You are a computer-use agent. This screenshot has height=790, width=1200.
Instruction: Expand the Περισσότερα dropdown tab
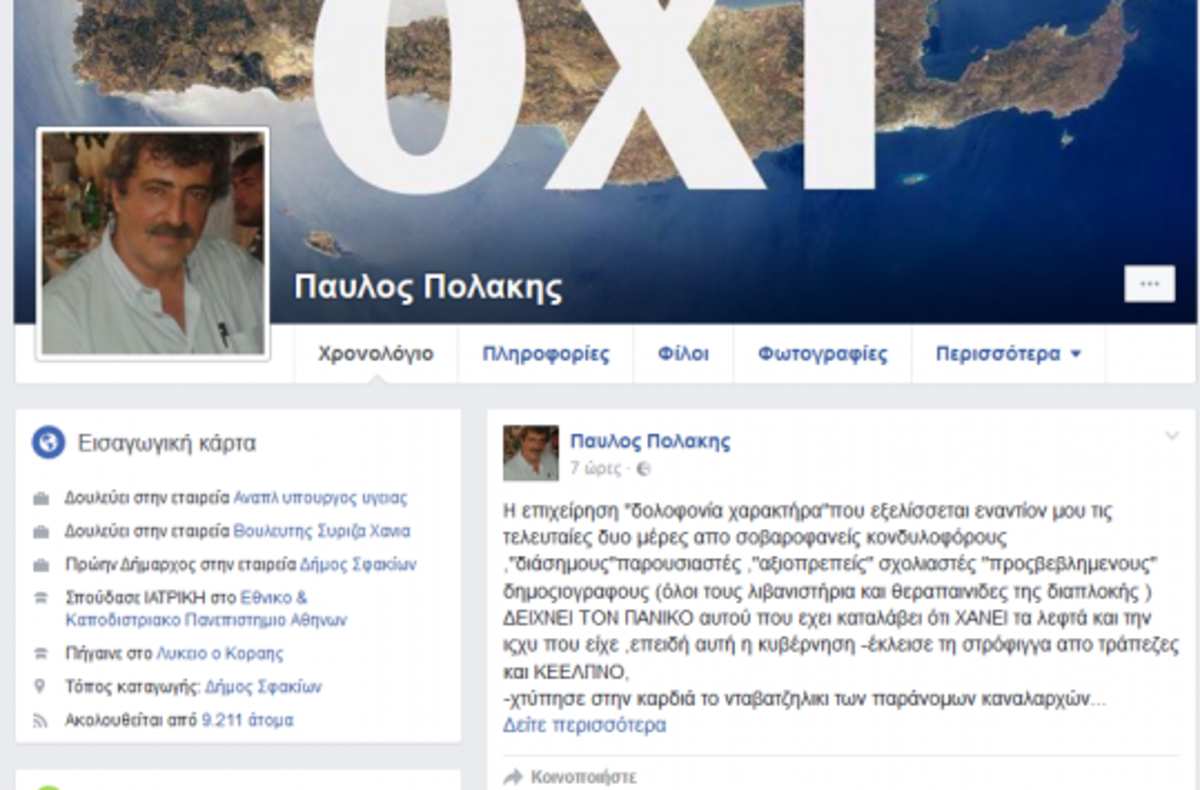pos(1008,354)
